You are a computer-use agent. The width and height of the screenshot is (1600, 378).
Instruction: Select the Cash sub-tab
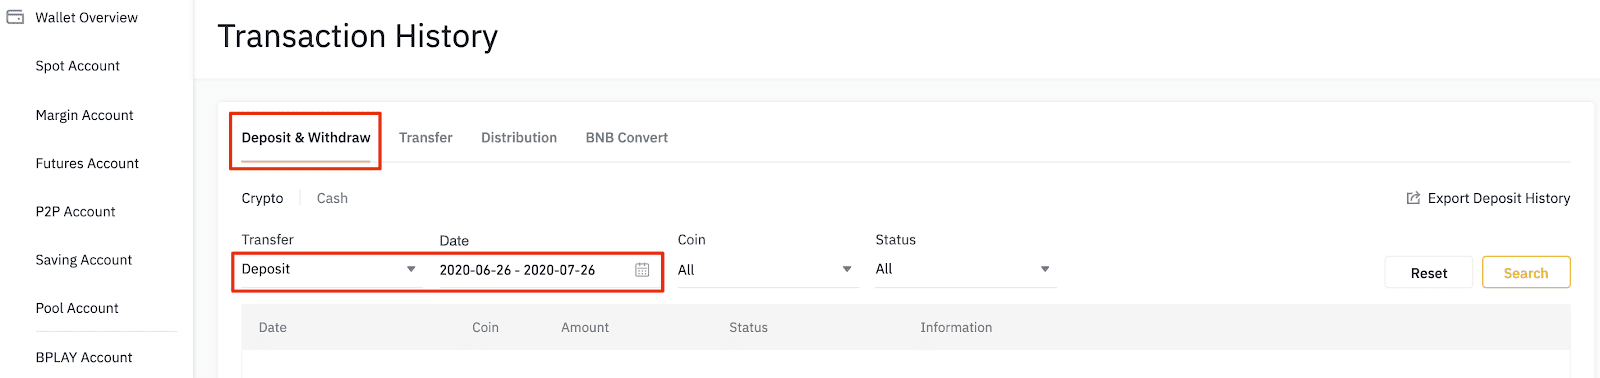(x=332, y=198)
